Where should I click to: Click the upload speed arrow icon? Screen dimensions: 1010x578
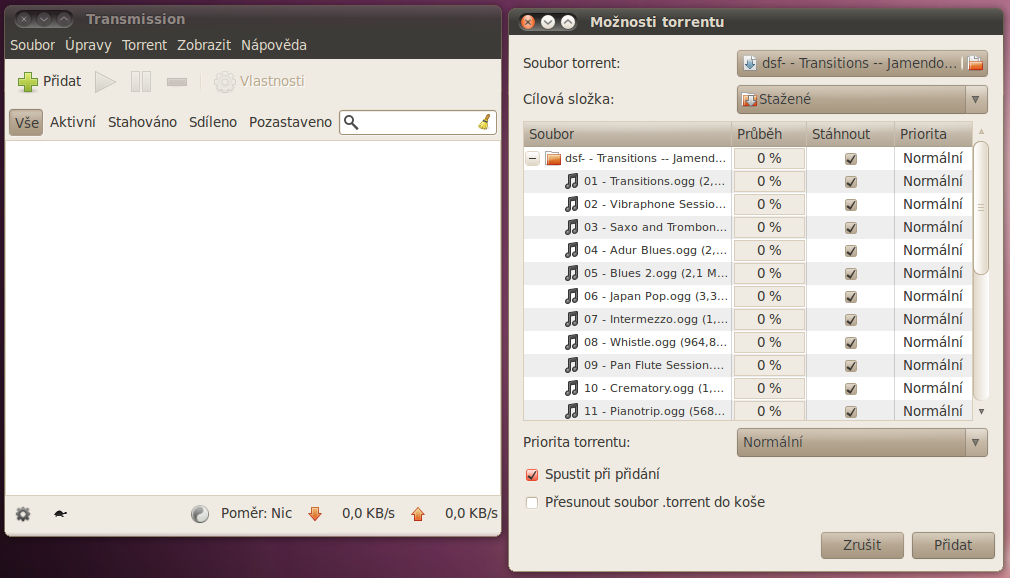(418, 514)
